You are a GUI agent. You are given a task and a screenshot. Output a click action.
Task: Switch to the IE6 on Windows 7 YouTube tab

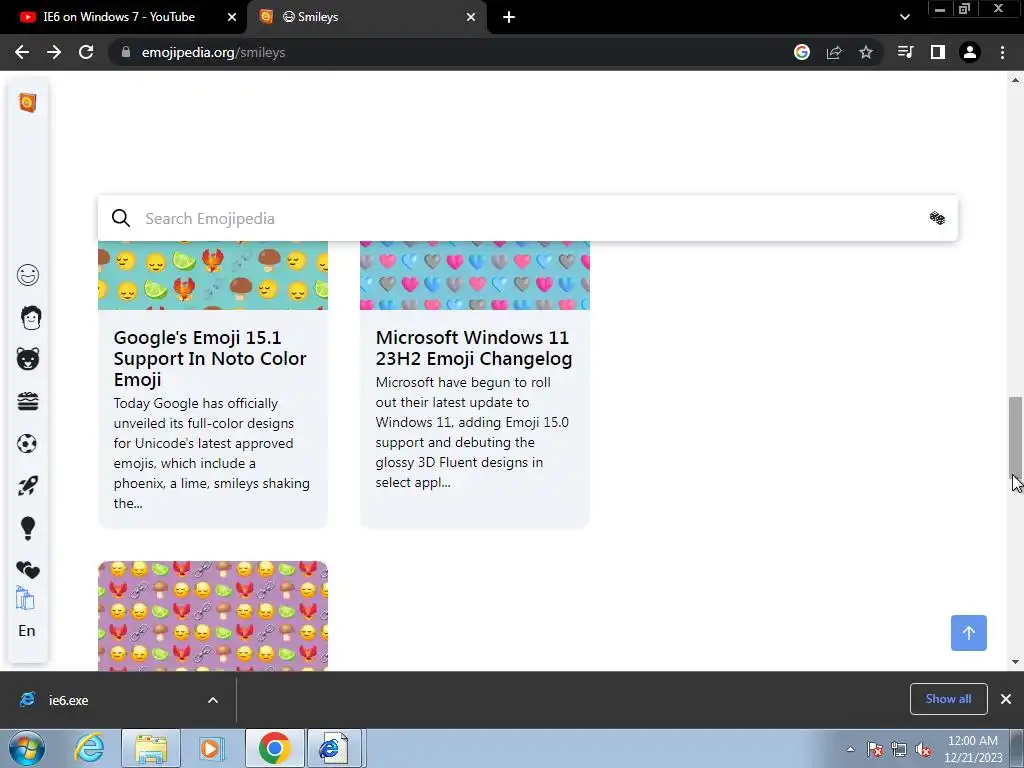(119, 17)
